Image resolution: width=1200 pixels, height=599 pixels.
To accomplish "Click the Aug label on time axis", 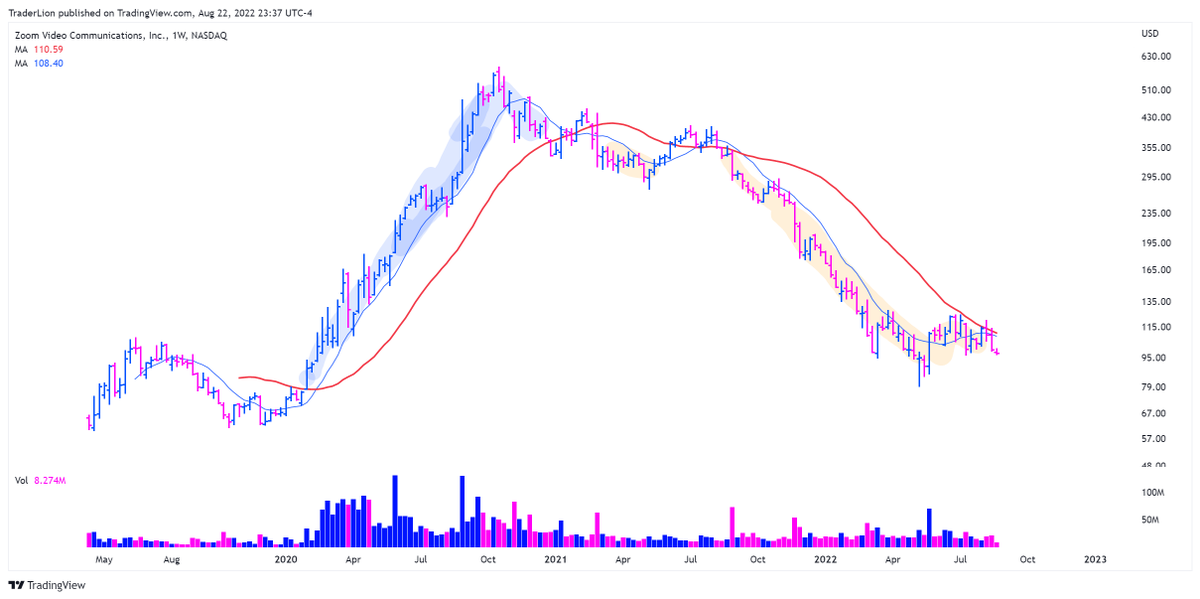I will click(172, 561).
